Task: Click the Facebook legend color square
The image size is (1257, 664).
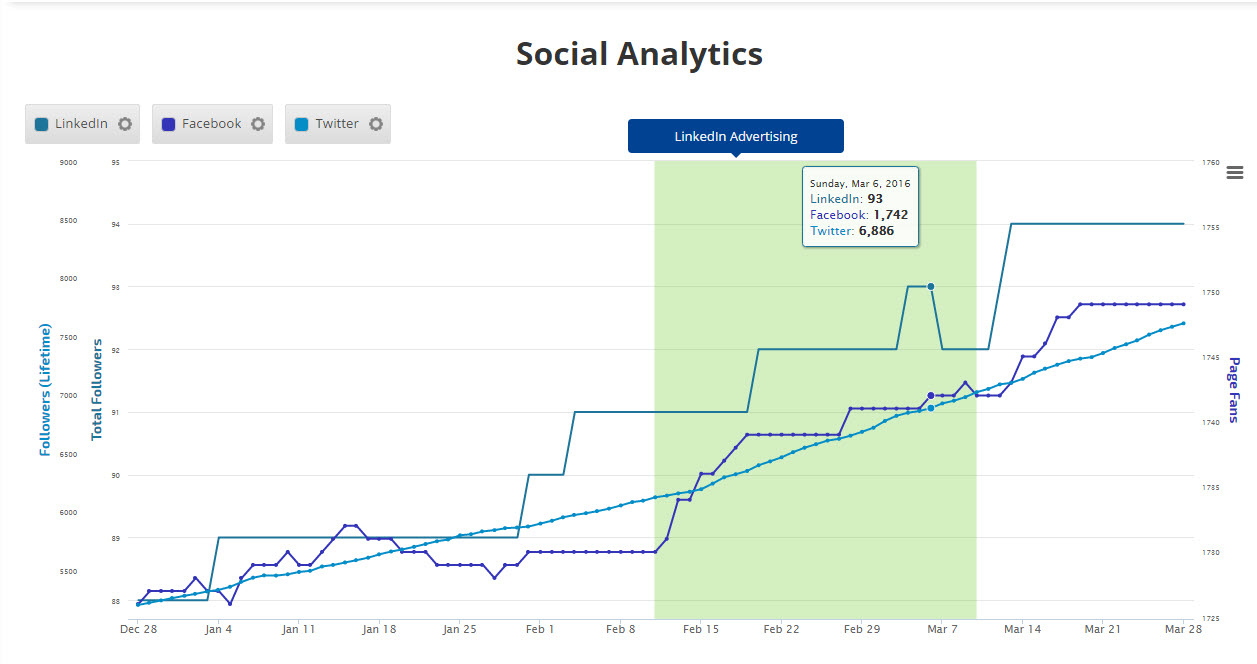Action: point(168,124)
